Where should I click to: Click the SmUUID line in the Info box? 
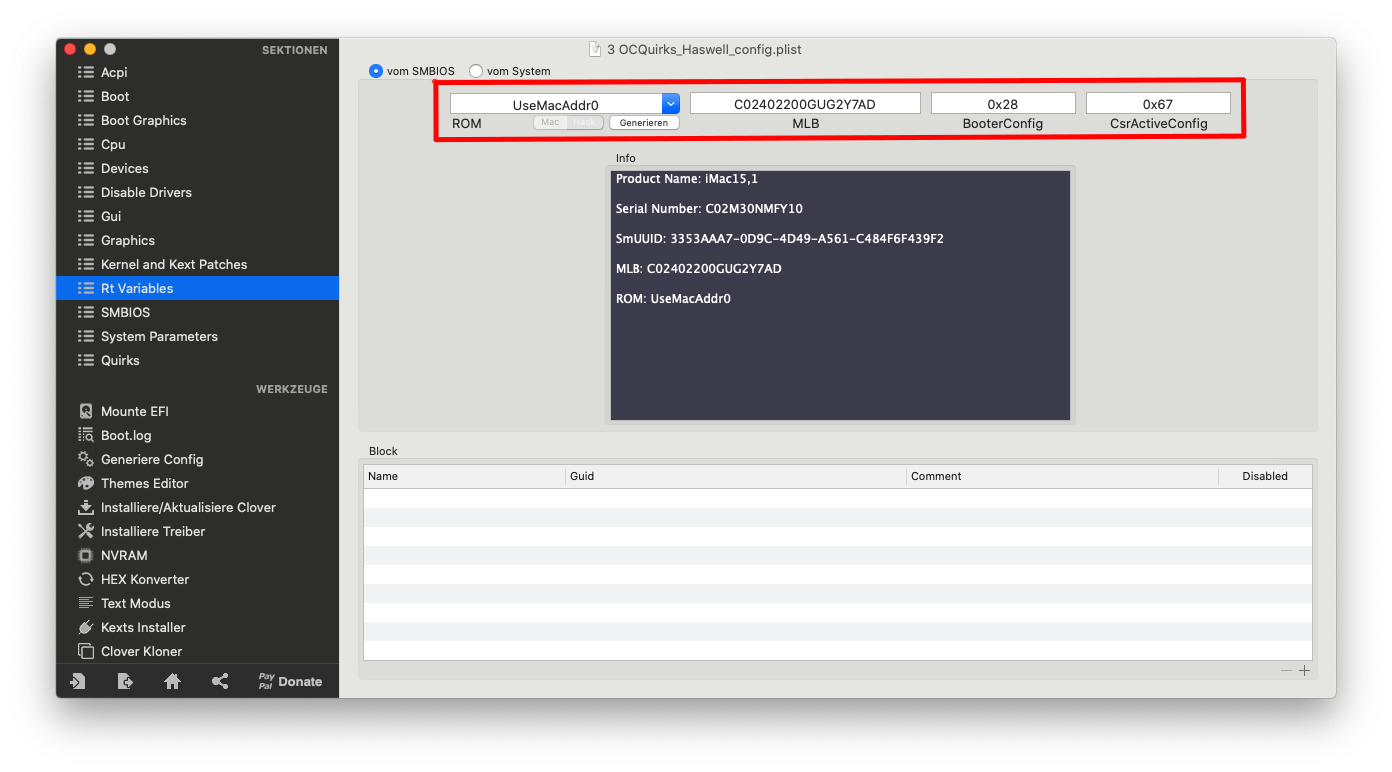(x=780, y=239)
